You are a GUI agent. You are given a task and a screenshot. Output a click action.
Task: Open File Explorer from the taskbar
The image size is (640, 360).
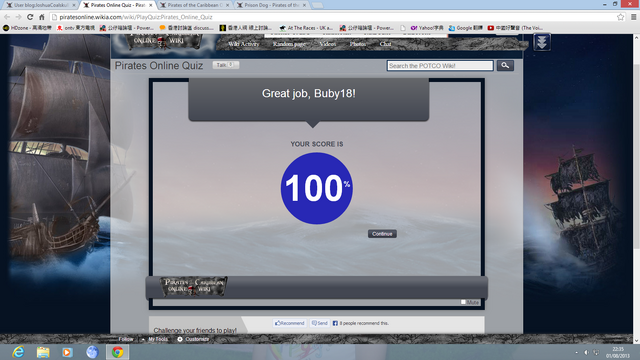click(x=43, y=352)
